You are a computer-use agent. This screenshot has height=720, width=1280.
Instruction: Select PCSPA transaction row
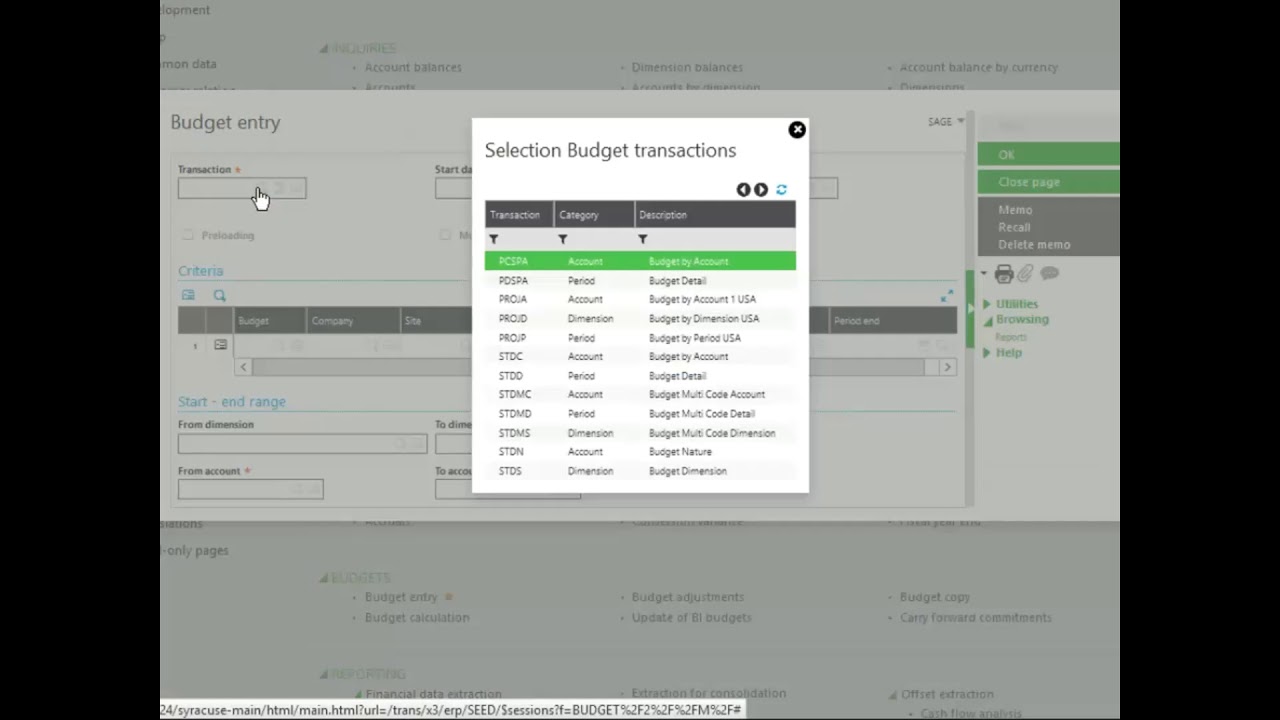tap(640, 262)
